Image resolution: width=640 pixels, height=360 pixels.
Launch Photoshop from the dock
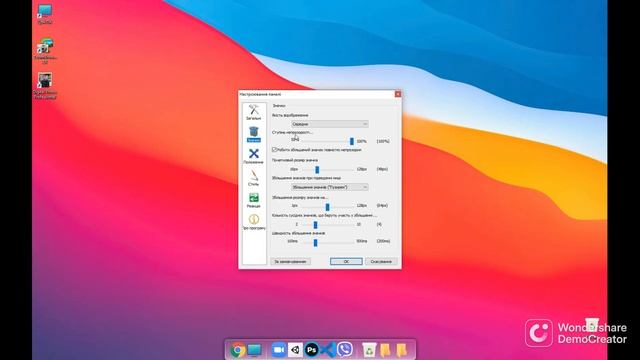311,350
